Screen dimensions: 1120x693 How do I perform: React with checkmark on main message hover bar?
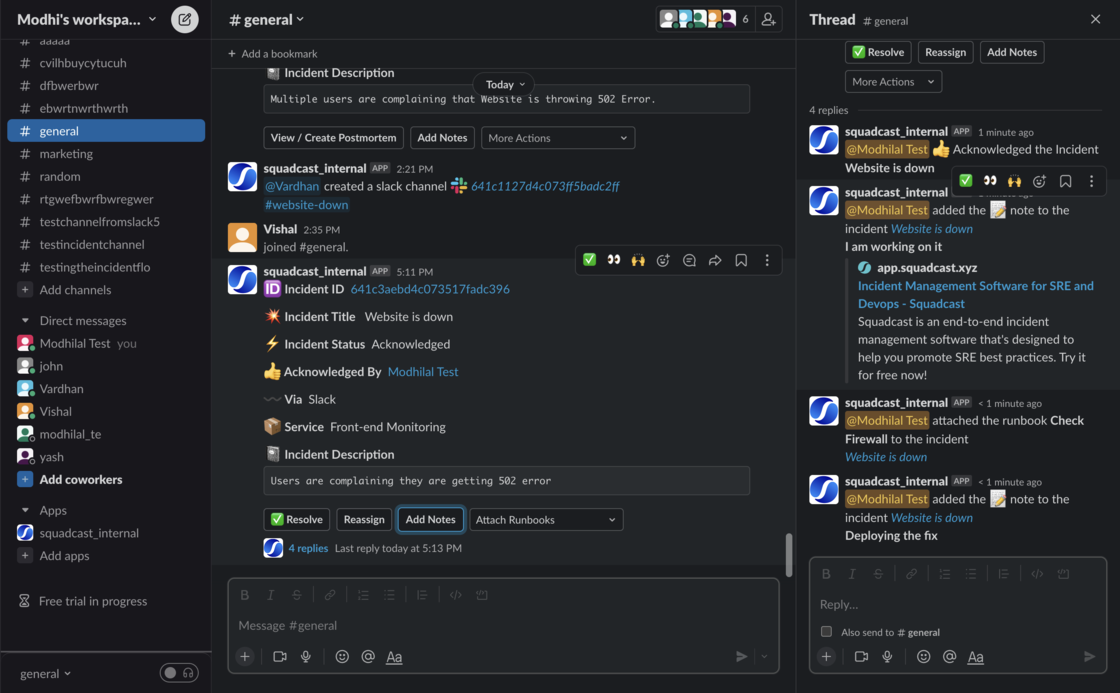click(x=589, y=260)
